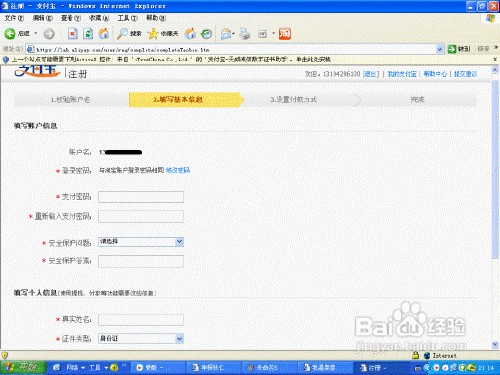Click the 提交建议 feedback link

pyautogui.click(x=465, y=74)
